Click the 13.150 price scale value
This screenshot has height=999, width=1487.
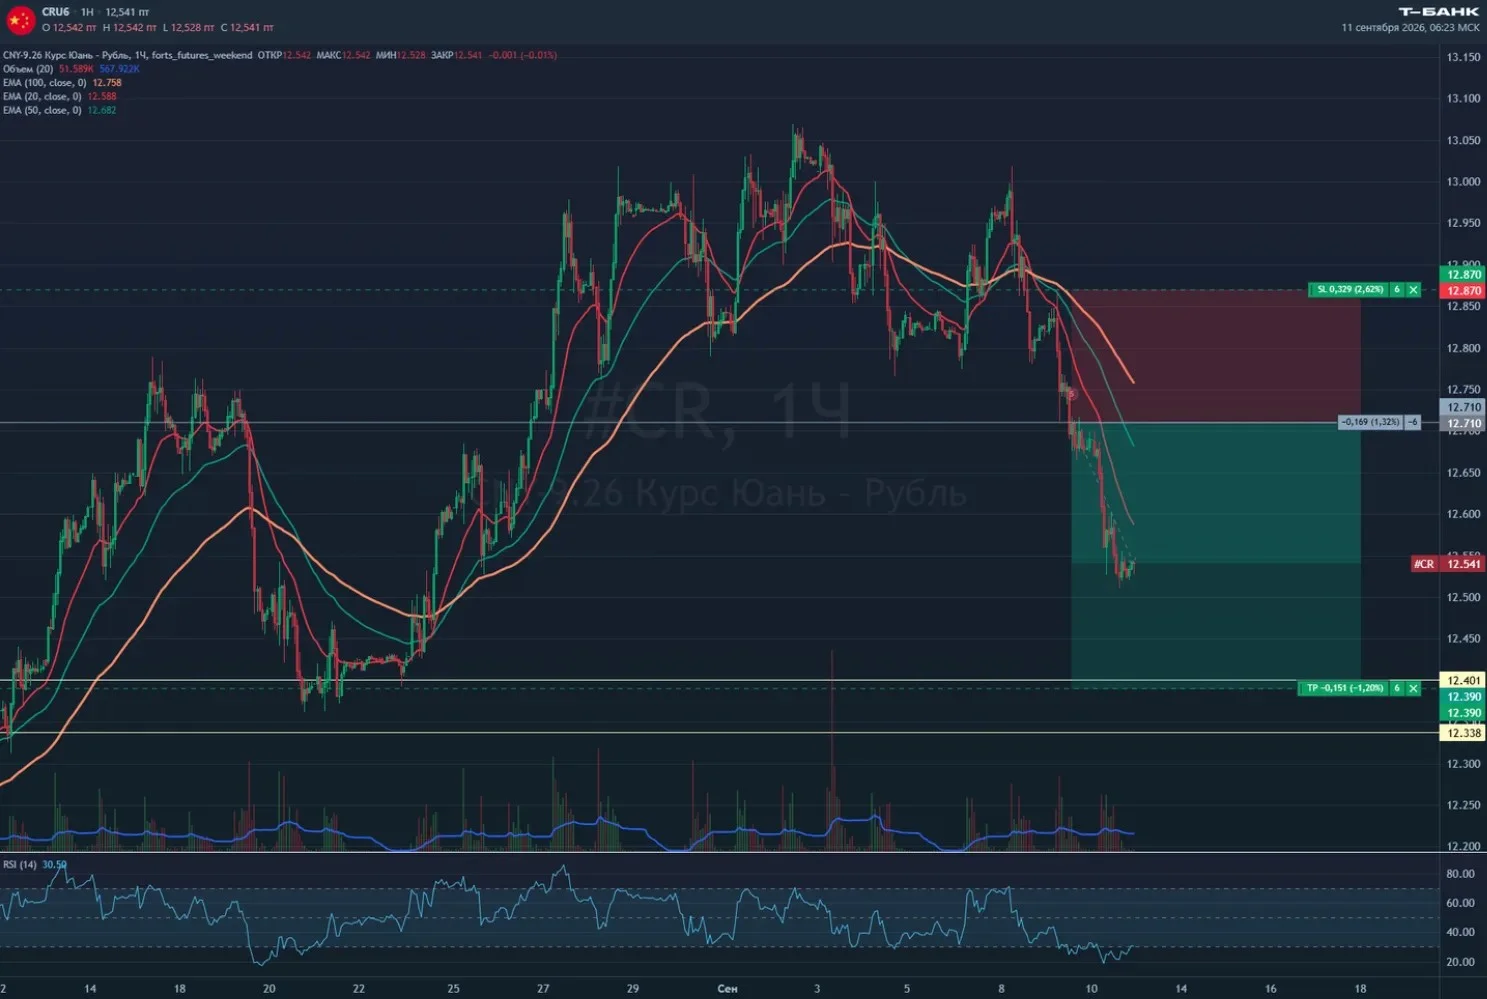(x=1463, y=57)
